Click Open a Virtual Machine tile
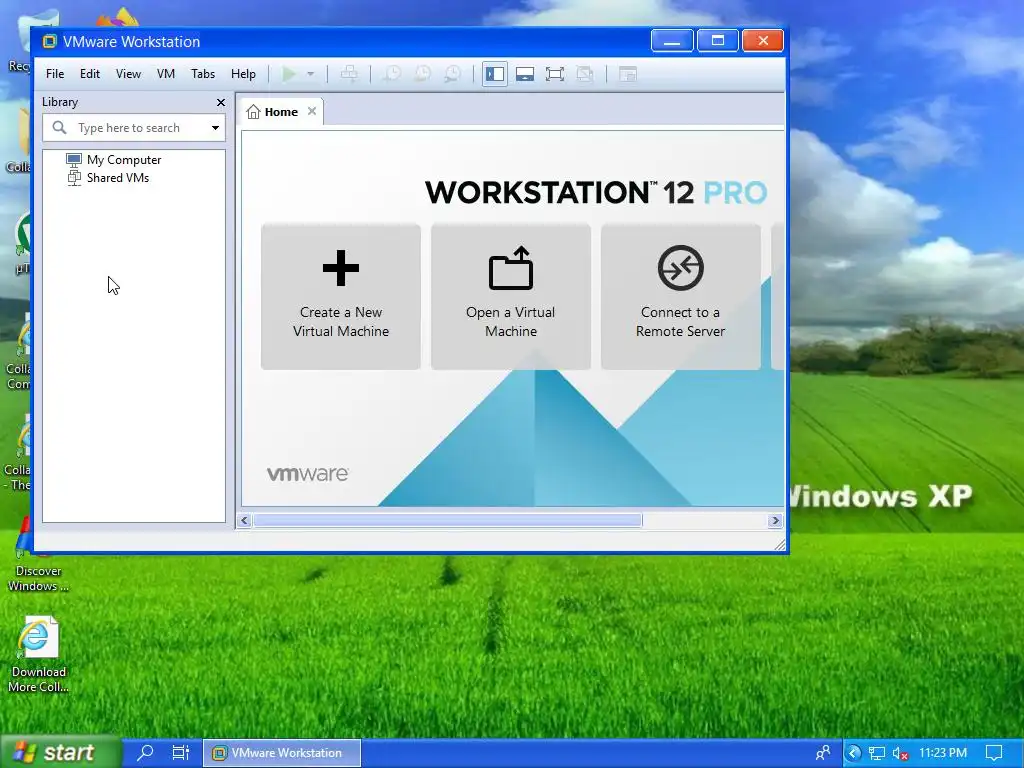The width and height of the screenshot is (1024, 768). [x=511, y=296]
